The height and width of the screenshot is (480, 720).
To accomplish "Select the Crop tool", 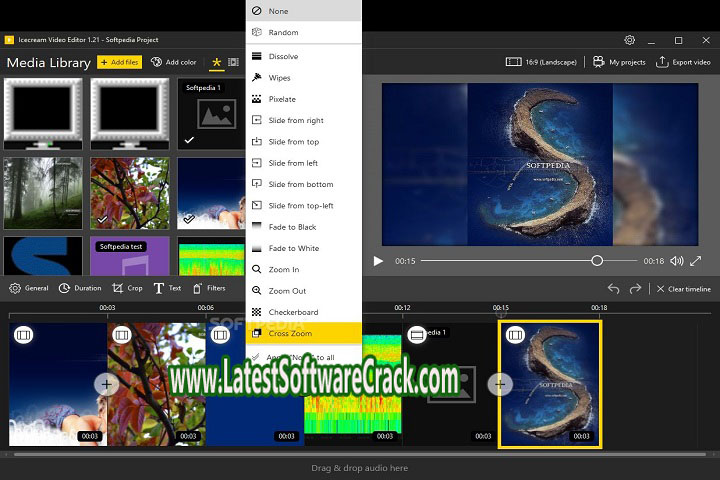I will pyautogui.click(x=127, y=288).
